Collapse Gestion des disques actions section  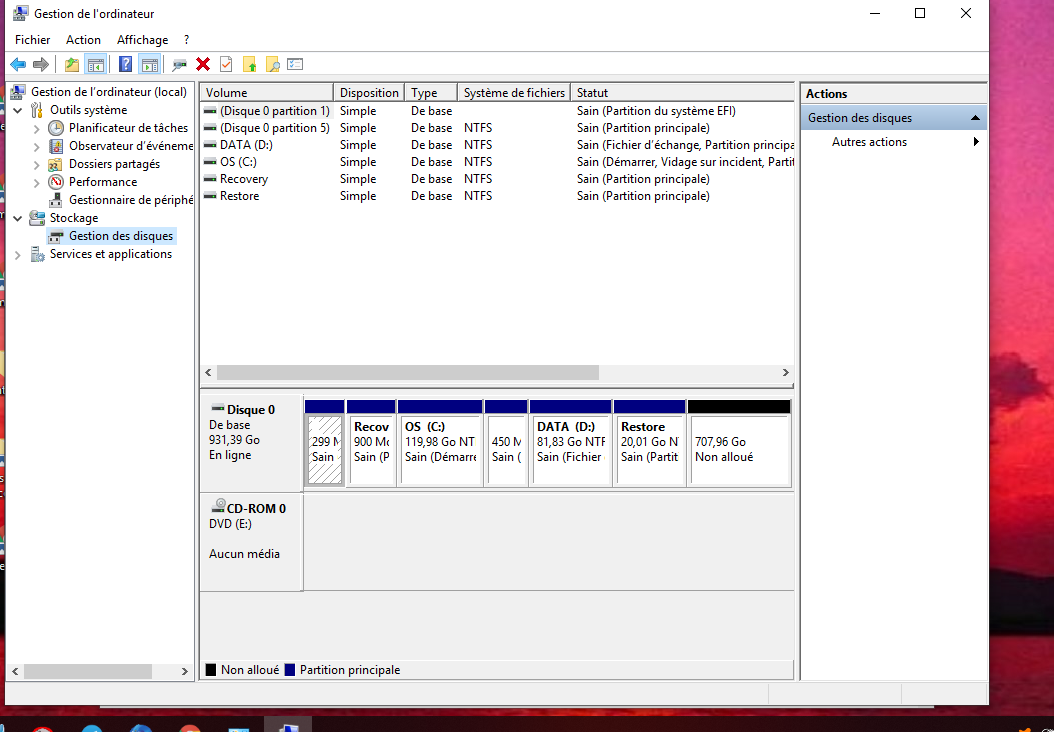(x=975, y=118)
